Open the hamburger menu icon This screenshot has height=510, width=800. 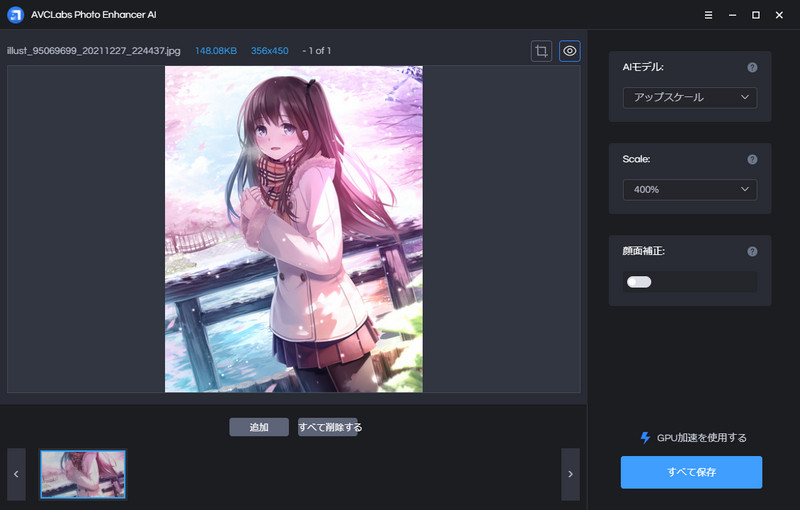click(x=708, y=15)
